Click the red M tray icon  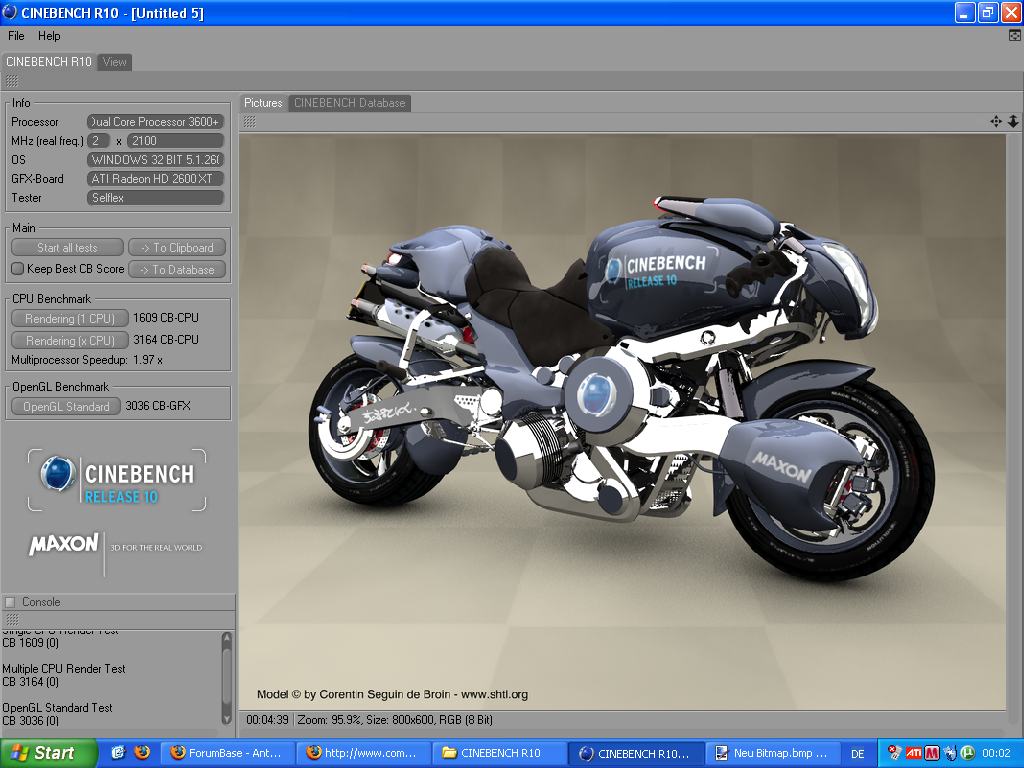(x=931, y=753)
